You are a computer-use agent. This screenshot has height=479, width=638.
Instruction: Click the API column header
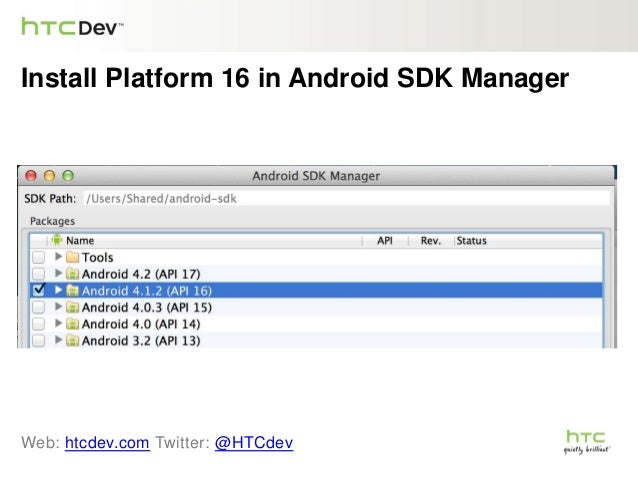point(385,241)
